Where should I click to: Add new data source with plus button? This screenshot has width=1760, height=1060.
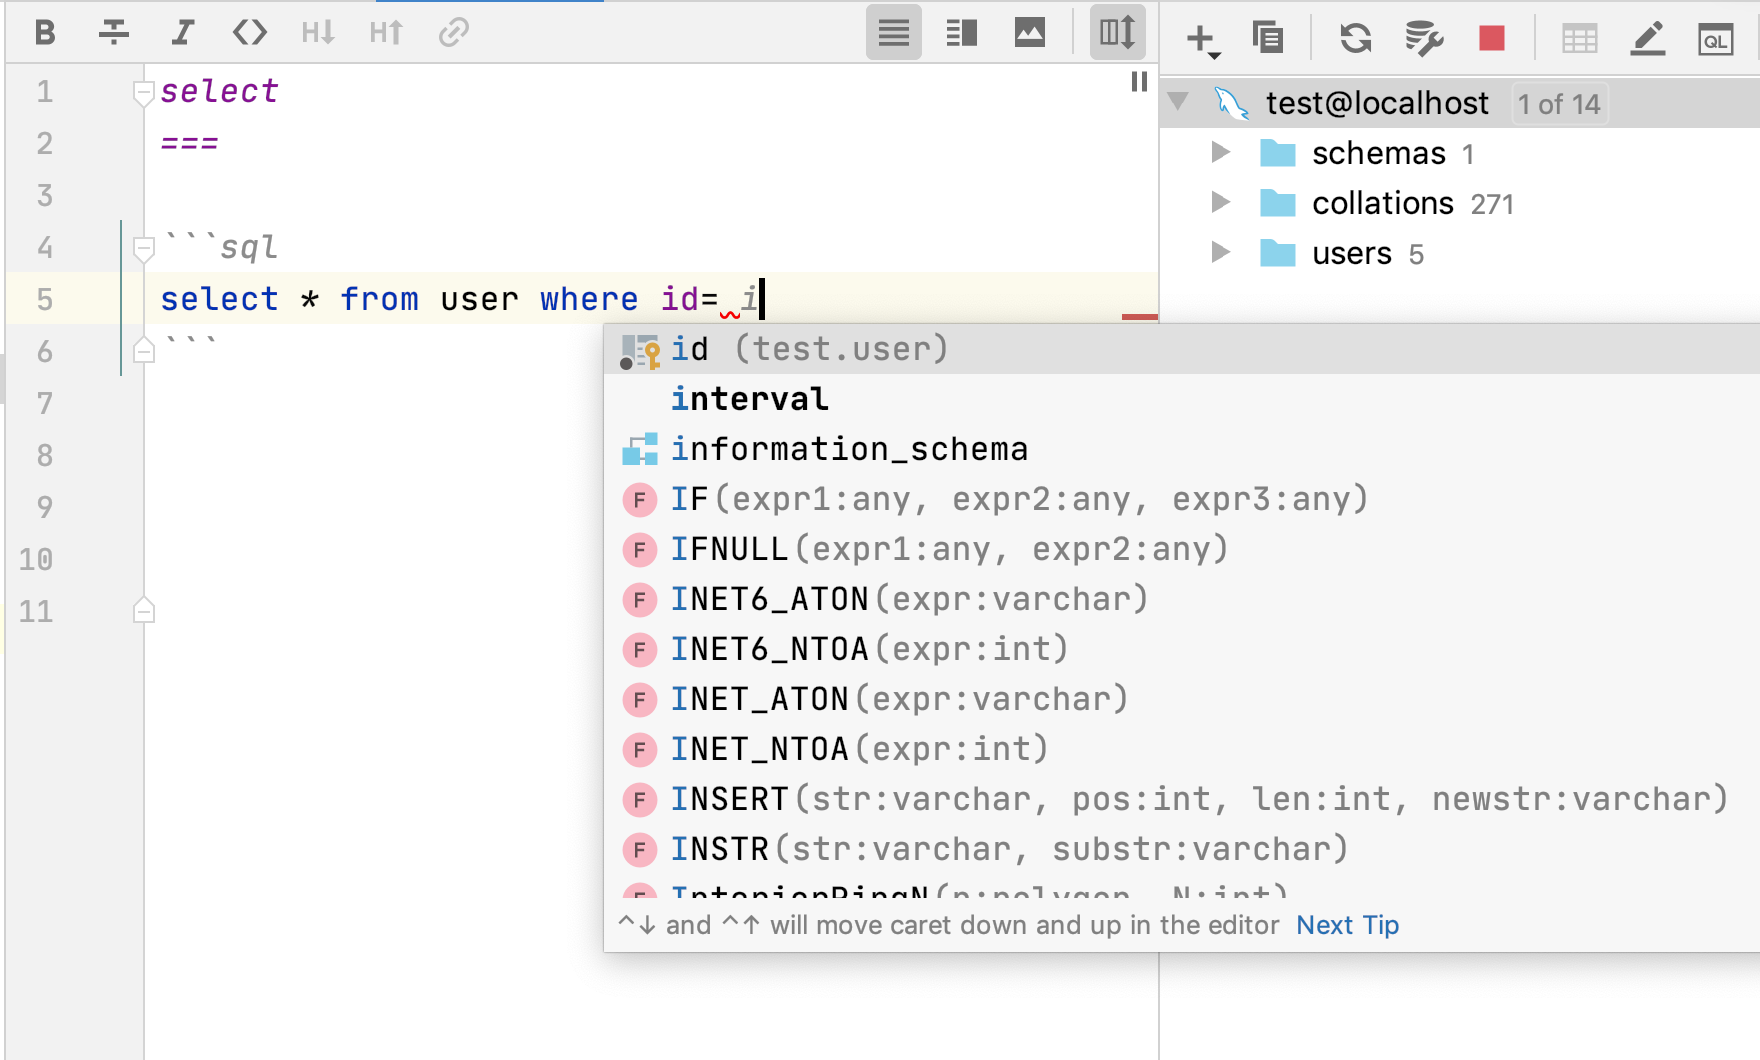pos(1201,39)
